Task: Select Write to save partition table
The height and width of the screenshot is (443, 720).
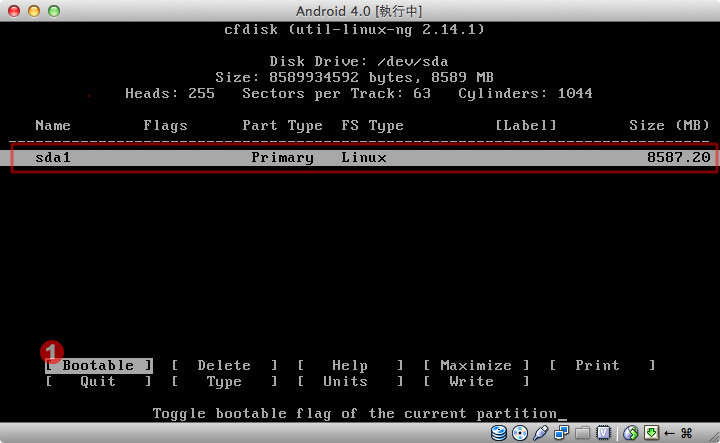Action: [472, 381]
